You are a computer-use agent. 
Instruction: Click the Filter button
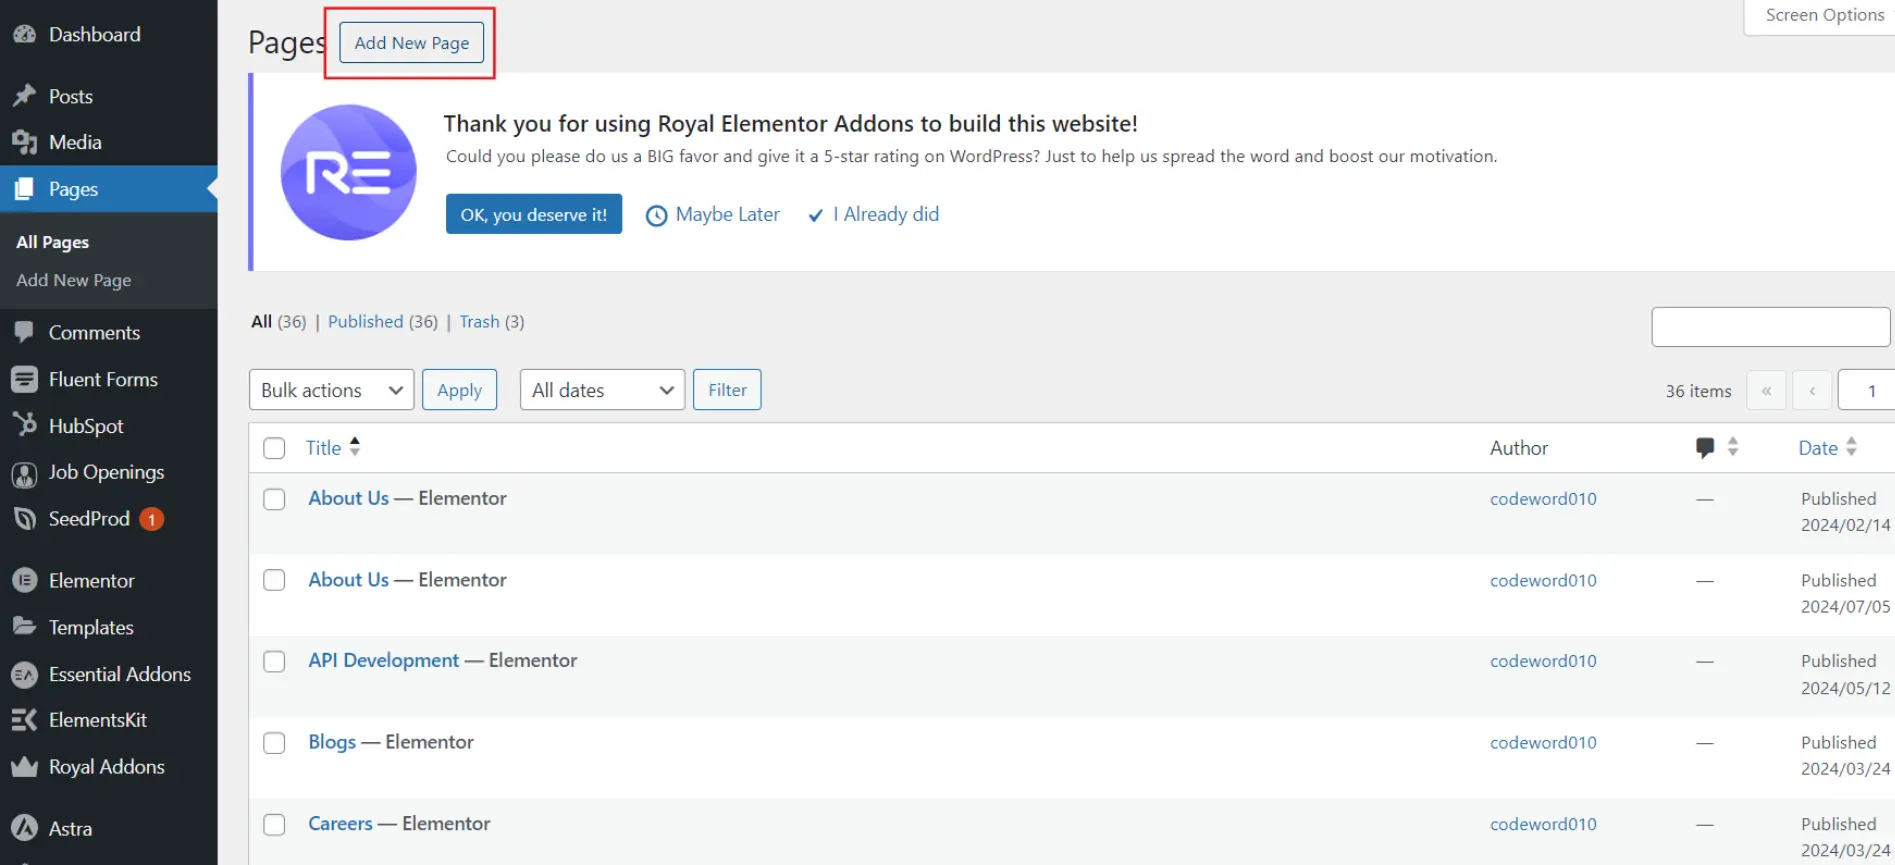click(x=727, y=390)
